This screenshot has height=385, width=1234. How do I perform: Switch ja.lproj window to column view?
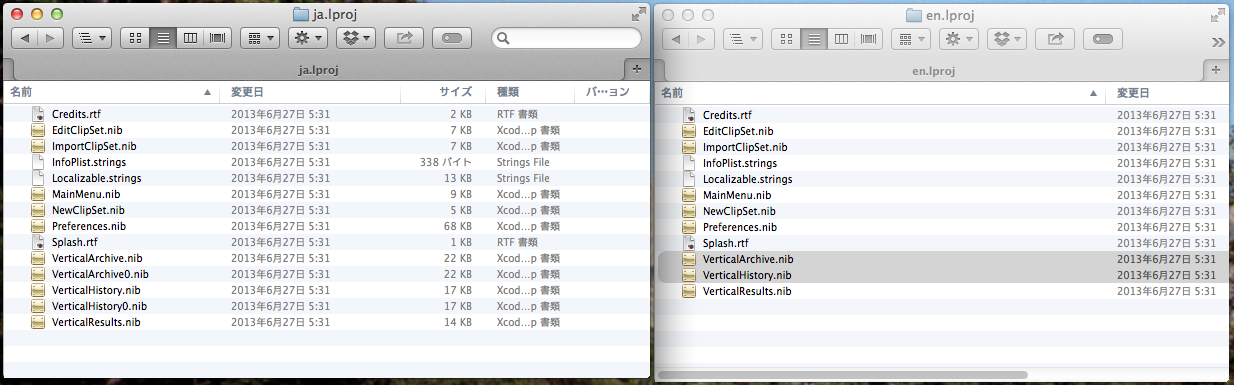point(190,38)
